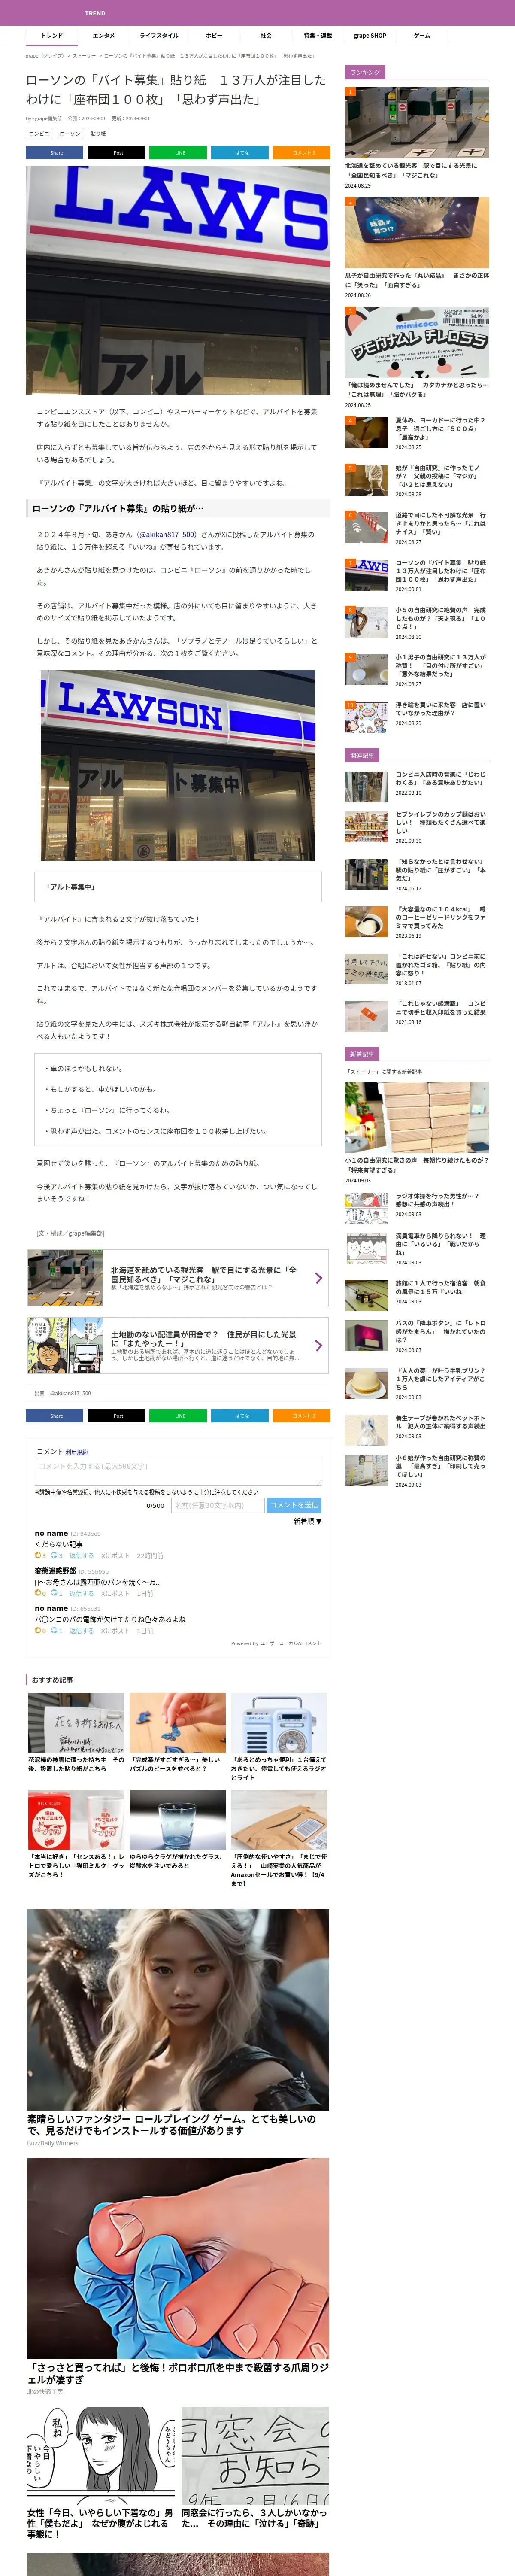Click the top Facebook Share button
This screenshot has width=515, height=2576.
(55, 153)
